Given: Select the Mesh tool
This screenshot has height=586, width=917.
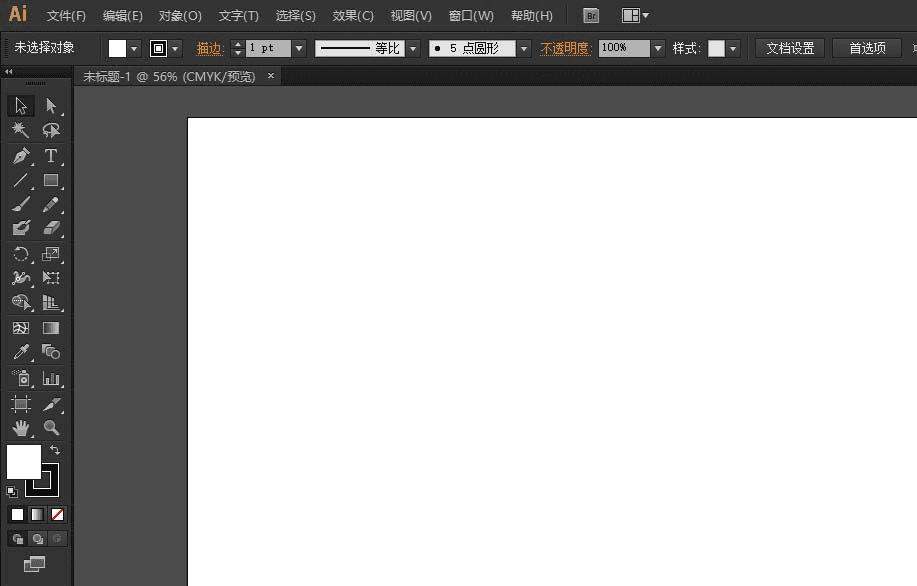Looking at the screenshot, I should (20, 328).
